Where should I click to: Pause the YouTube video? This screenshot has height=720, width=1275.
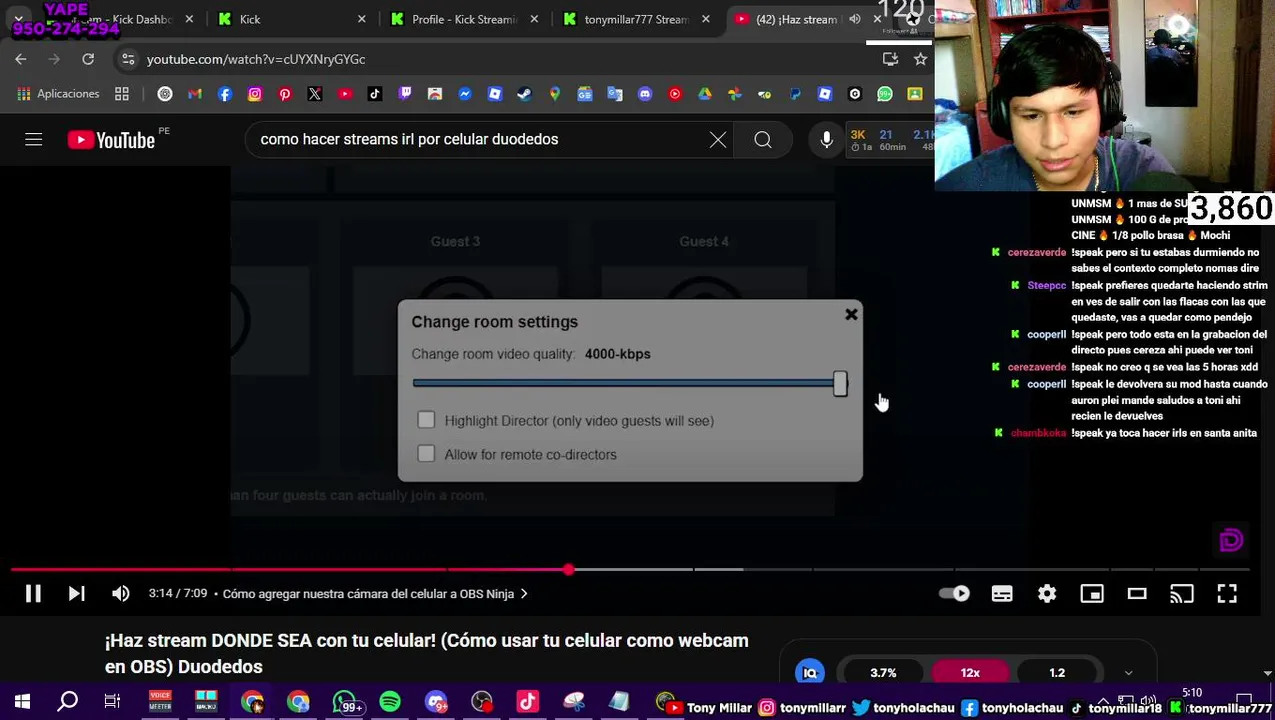[33, 594]
